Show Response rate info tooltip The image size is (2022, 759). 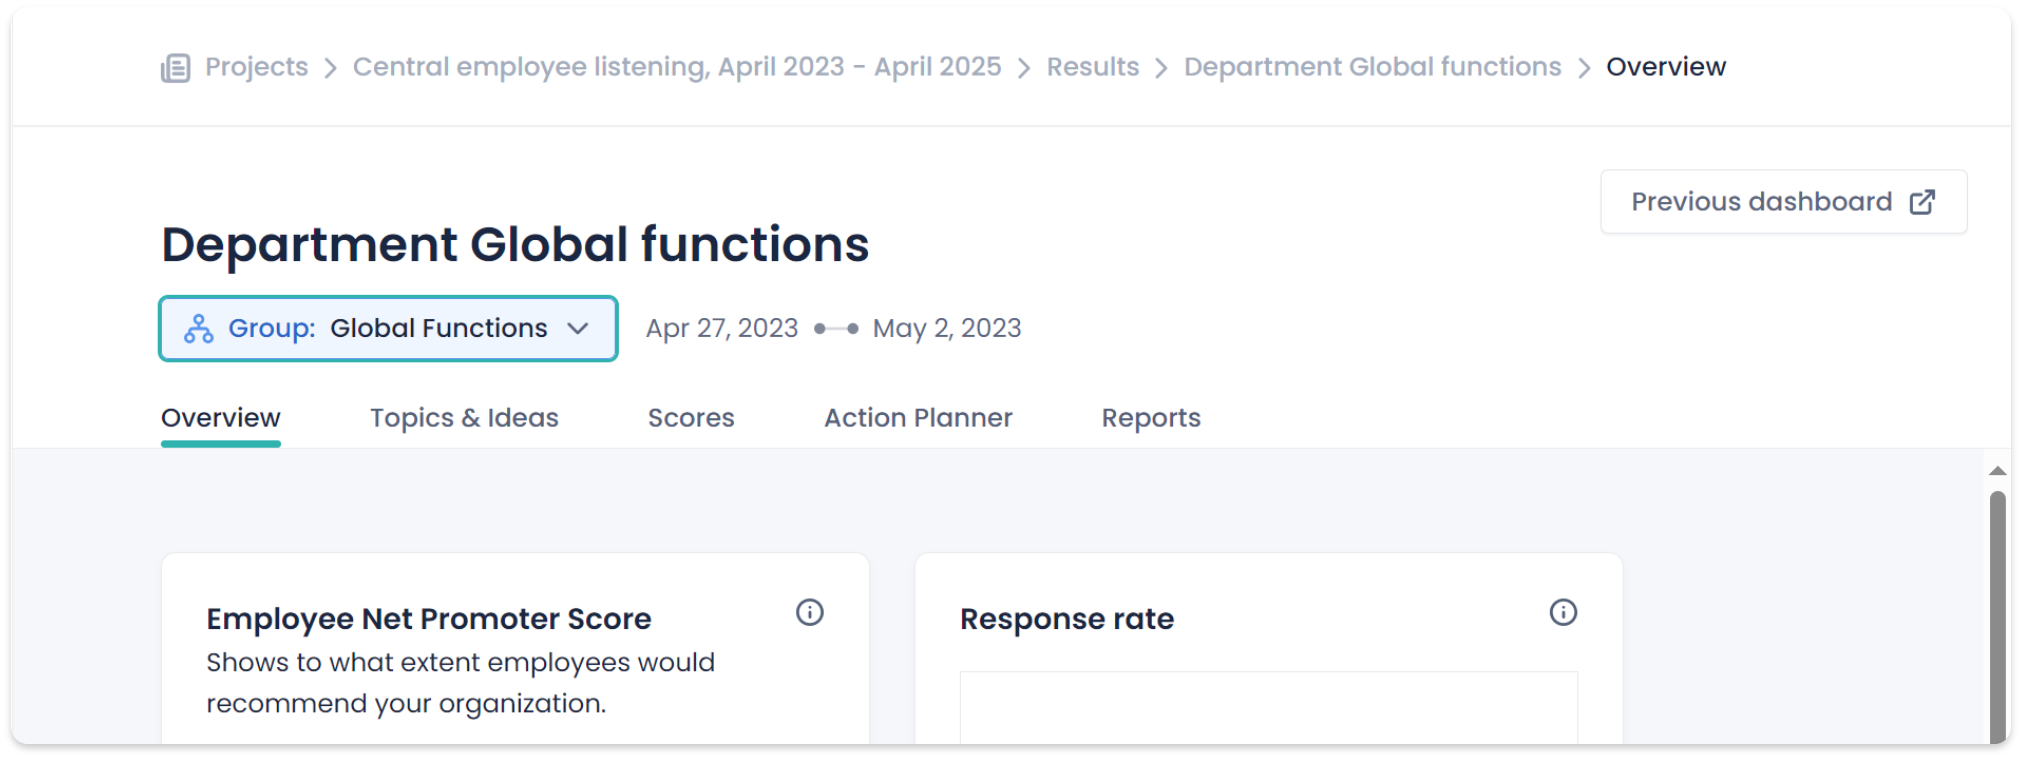[x=1562, y=612]
